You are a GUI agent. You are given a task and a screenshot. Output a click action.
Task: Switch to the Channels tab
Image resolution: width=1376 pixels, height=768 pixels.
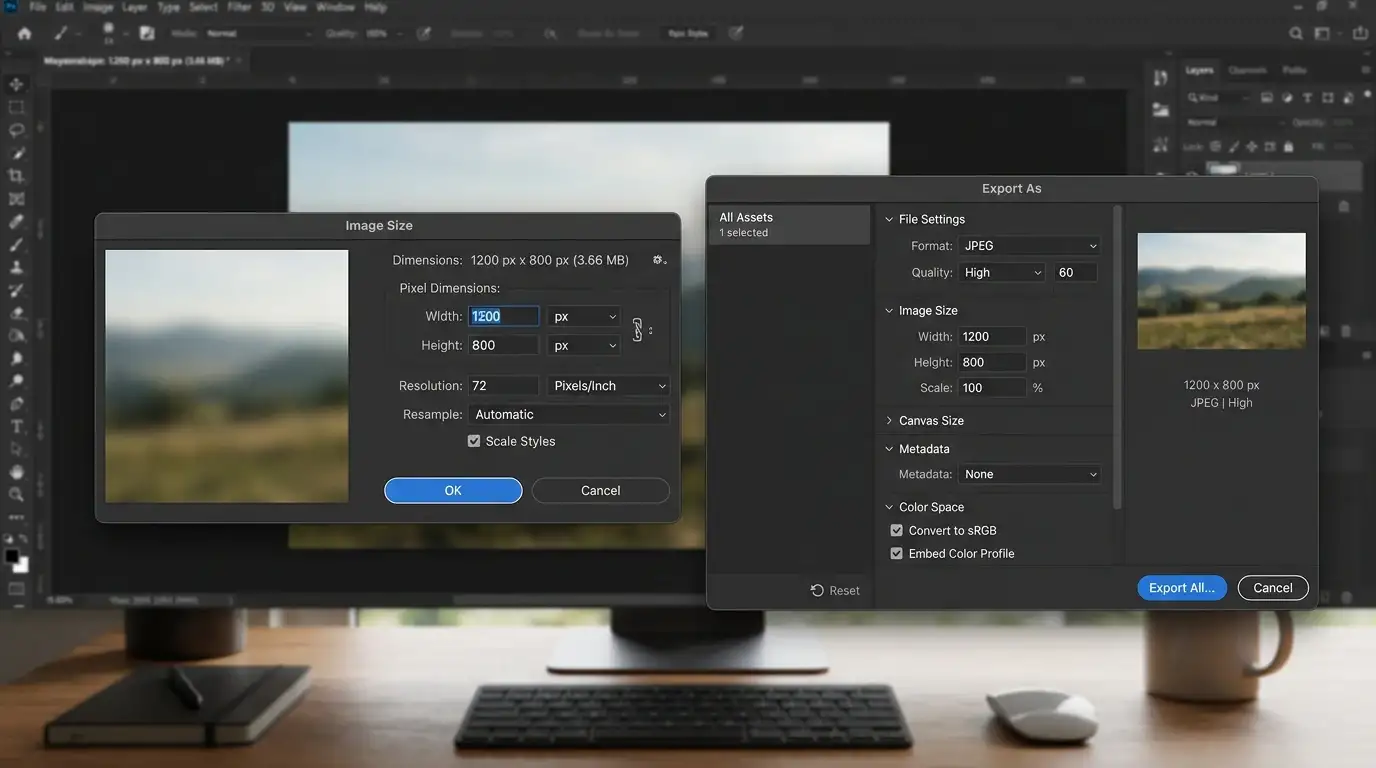[x=1247, y=70]
